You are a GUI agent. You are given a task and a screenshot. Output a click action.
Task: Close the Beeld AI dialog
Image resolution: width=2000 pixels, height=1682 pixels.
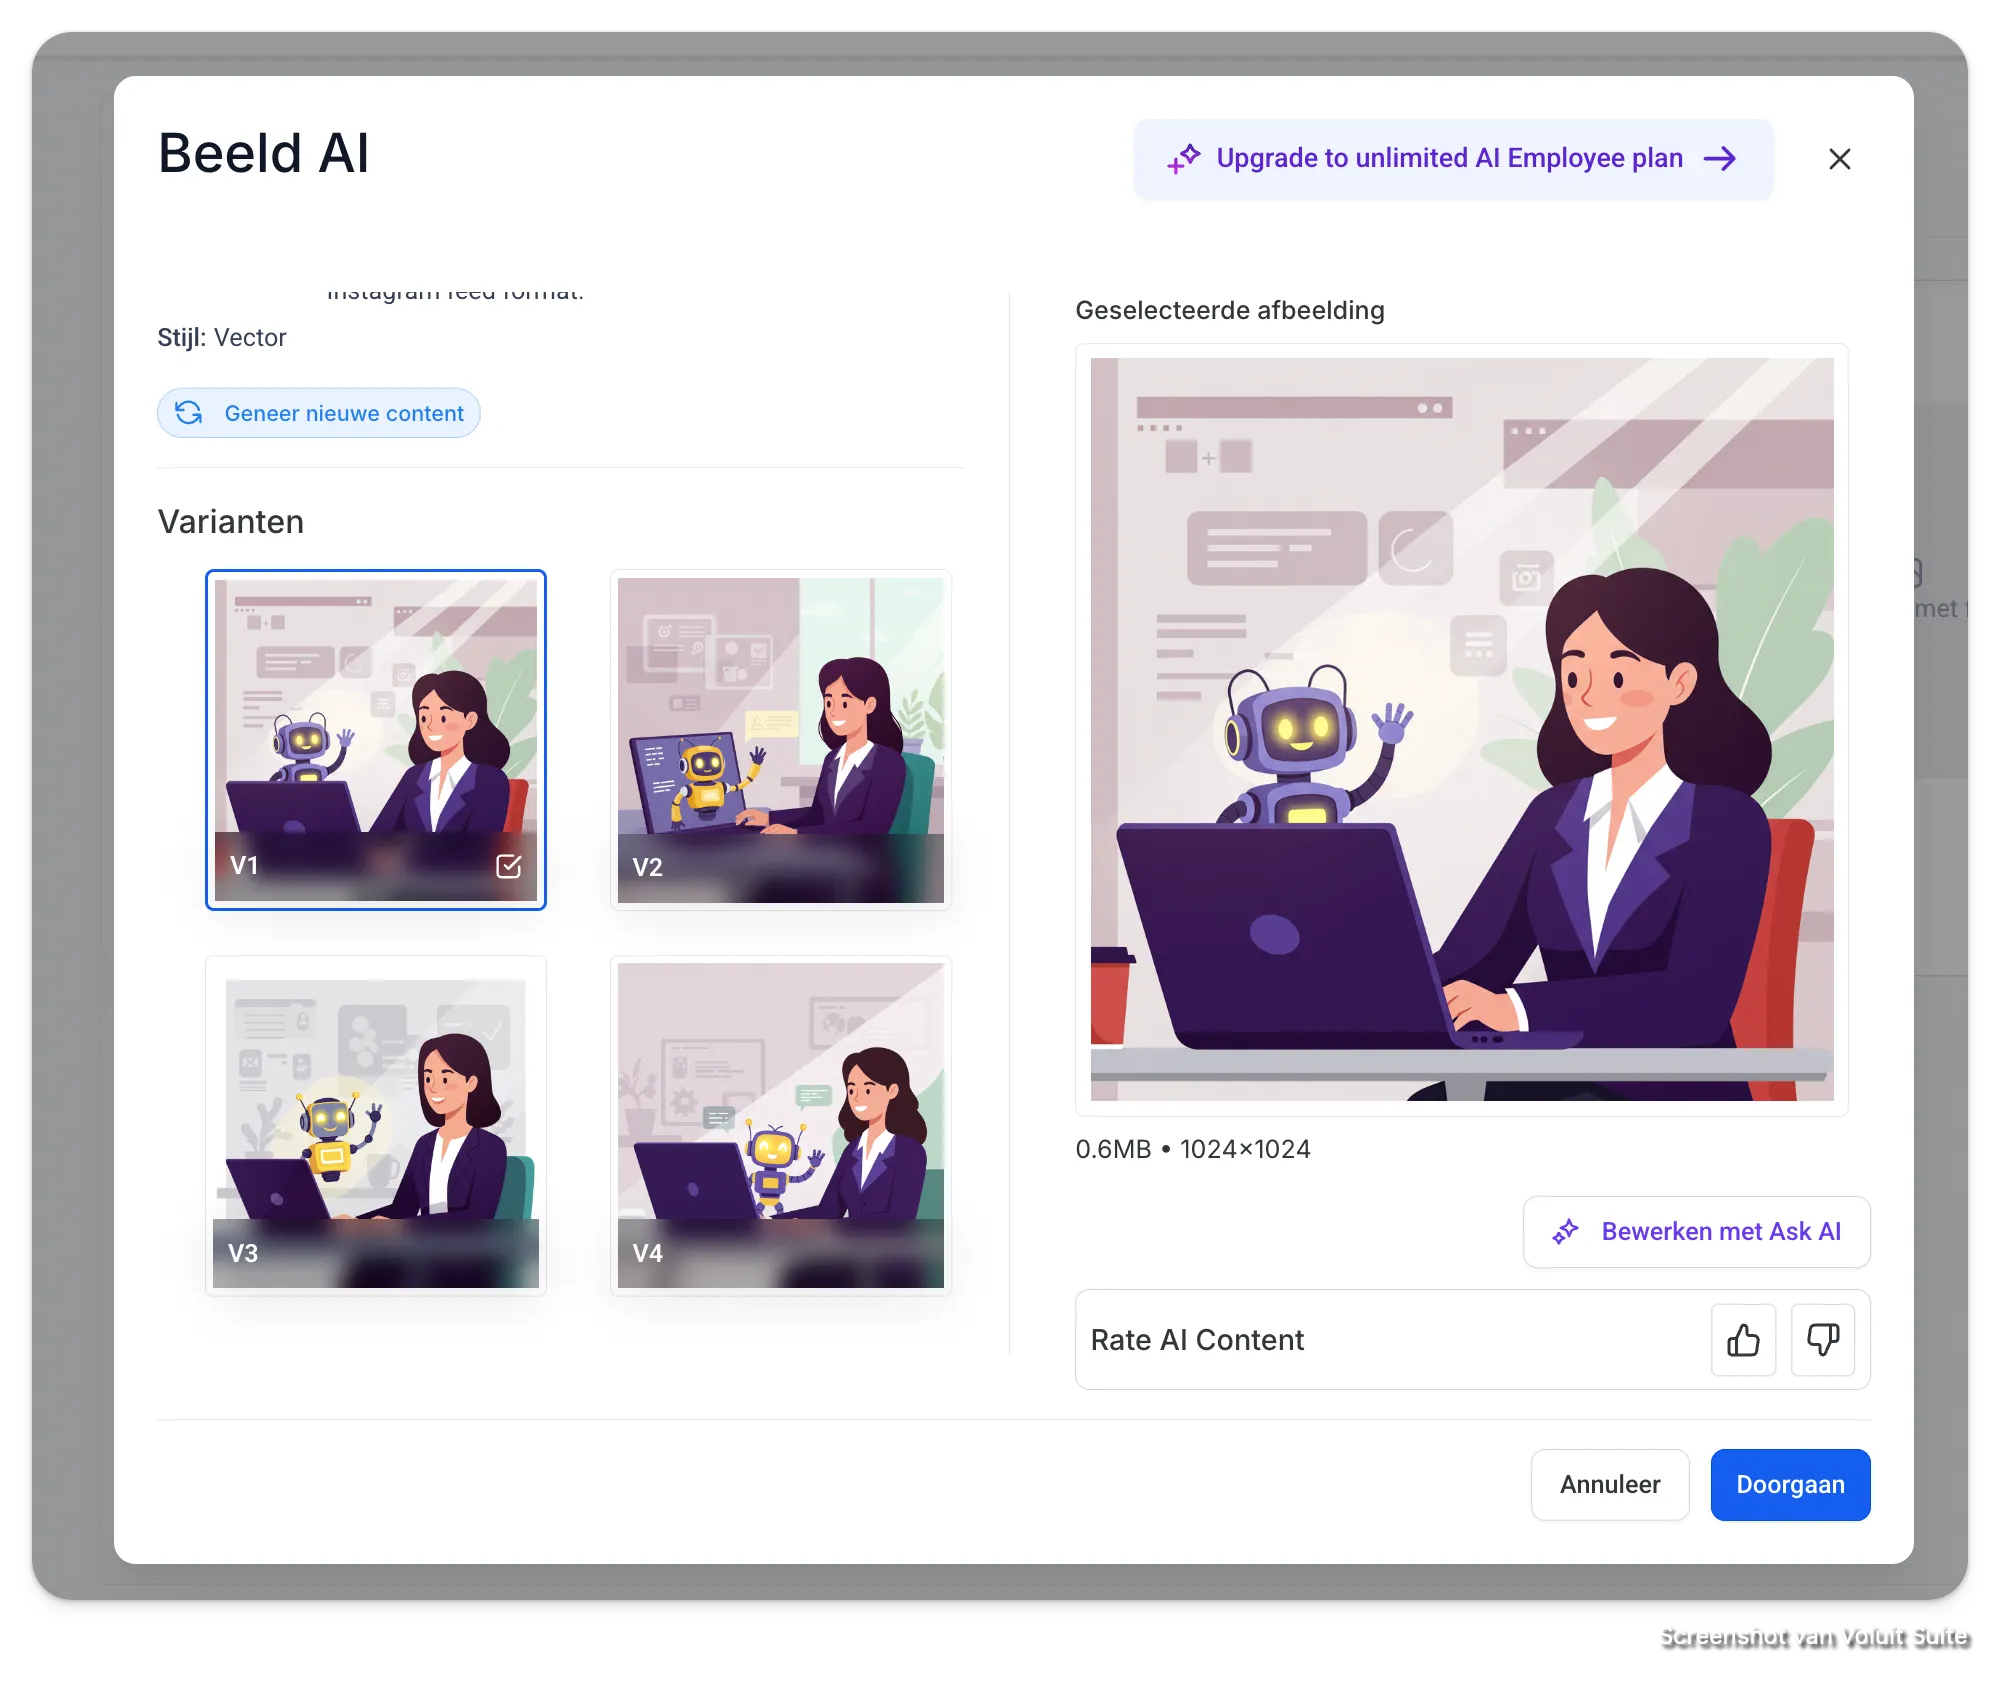point(1839,159)
